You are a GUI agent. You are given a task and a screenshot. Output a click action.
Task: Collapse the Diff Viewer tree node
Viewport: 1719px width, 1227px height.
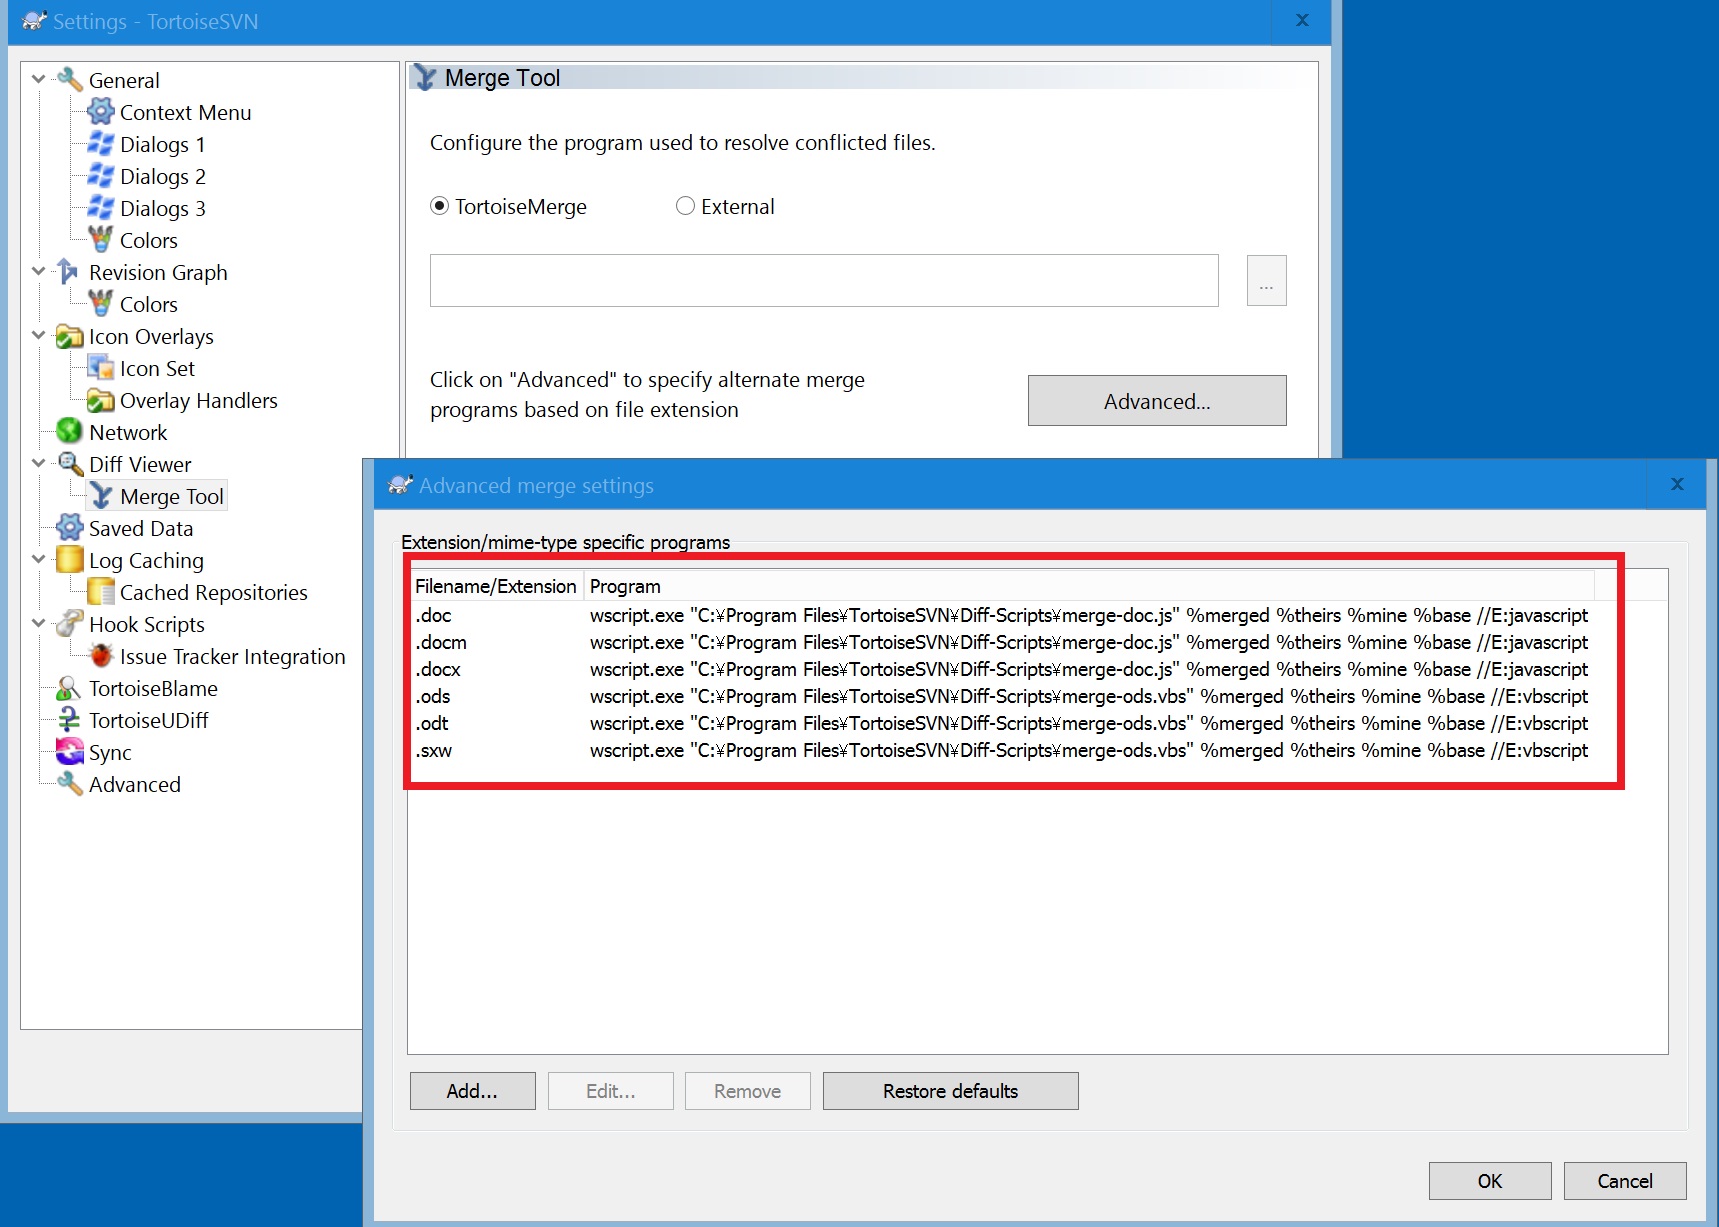tap(39, 463)
